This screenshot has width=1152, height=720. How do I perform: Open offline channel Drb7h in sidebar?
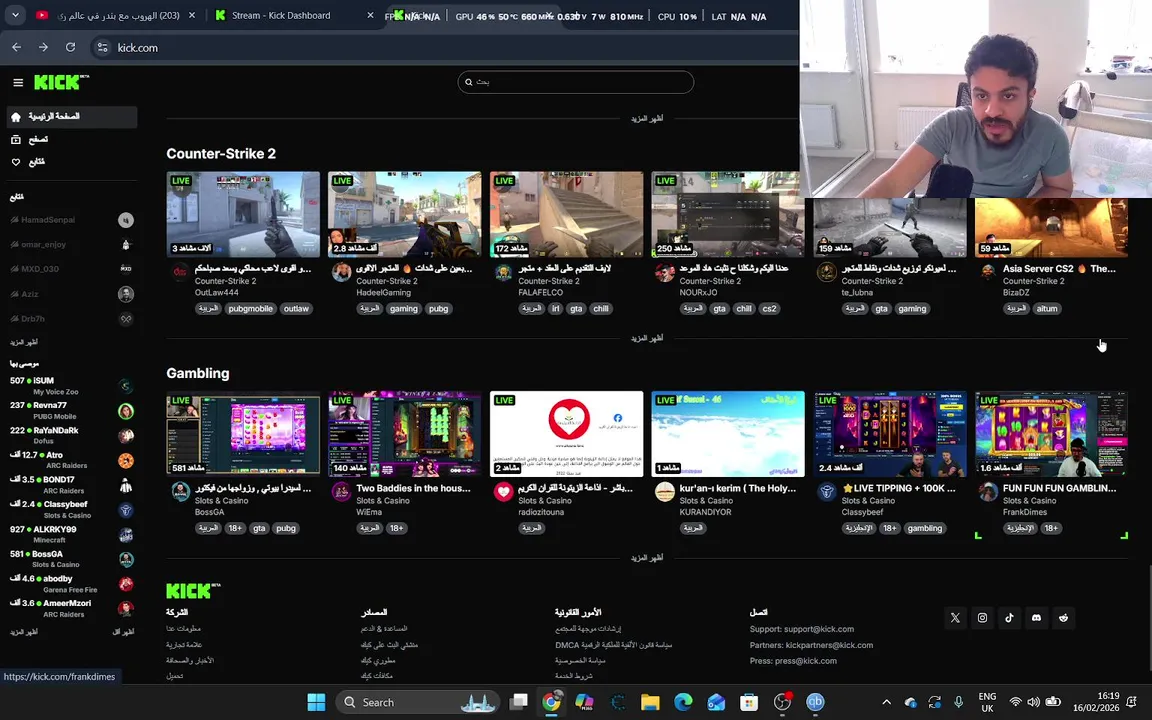tap(71, 319)
